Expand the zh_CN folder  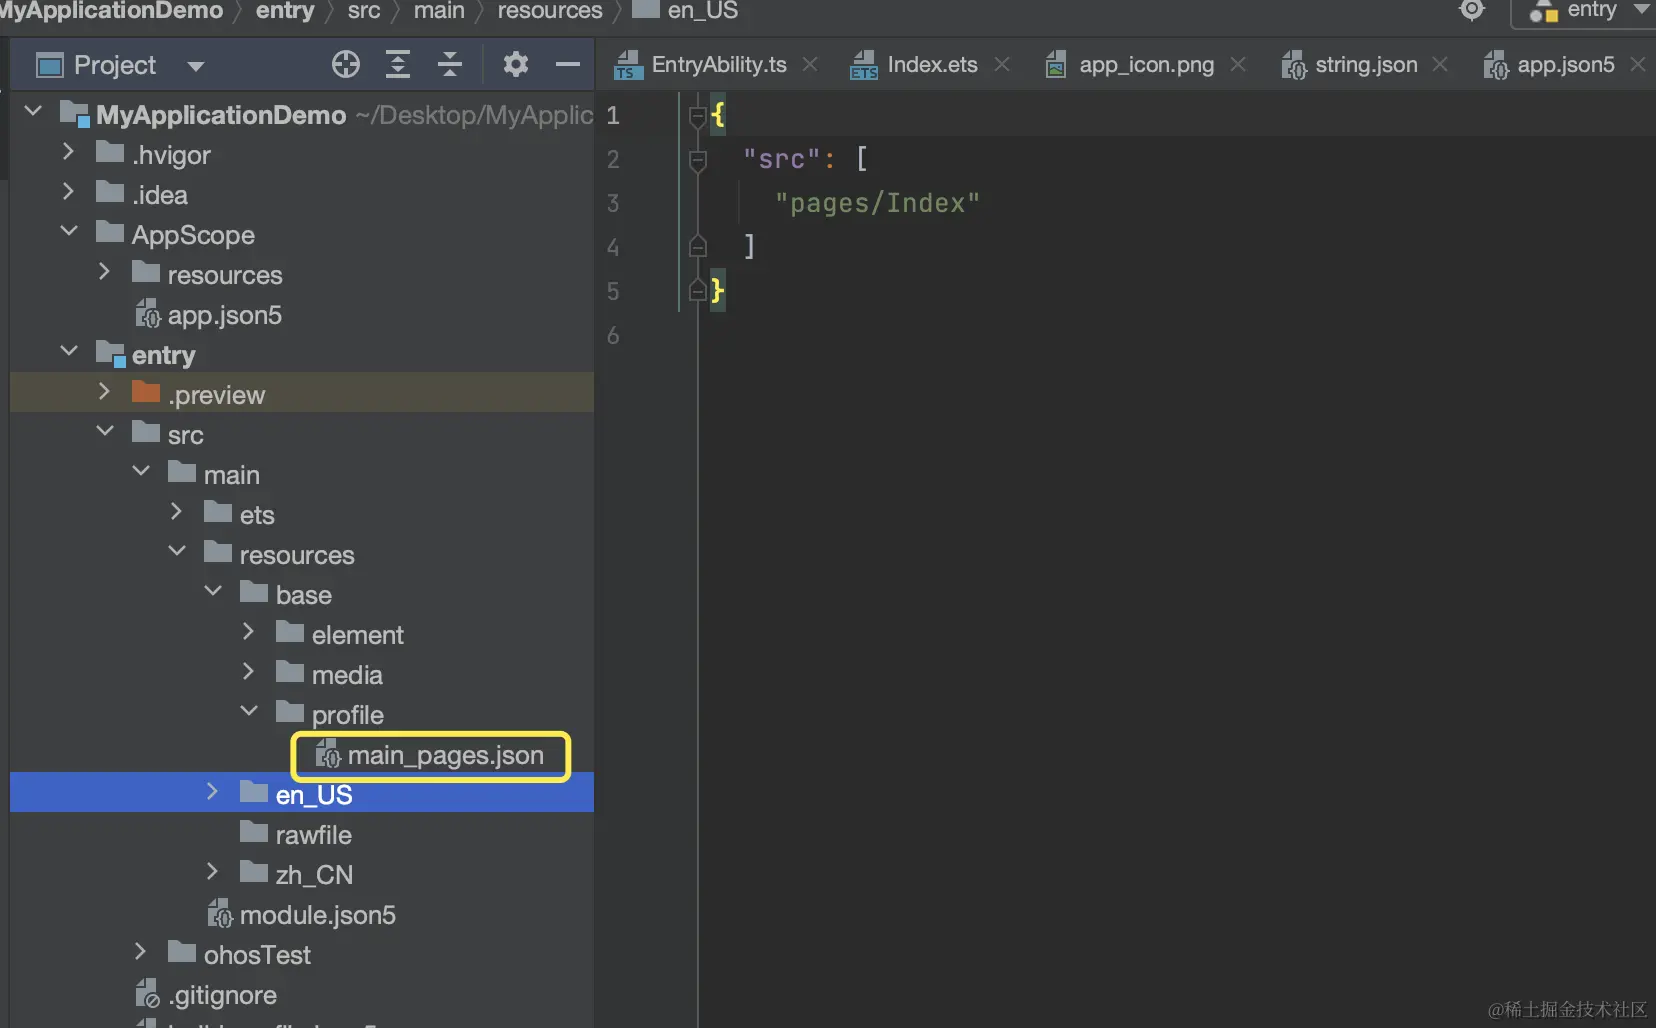(212, 872)
